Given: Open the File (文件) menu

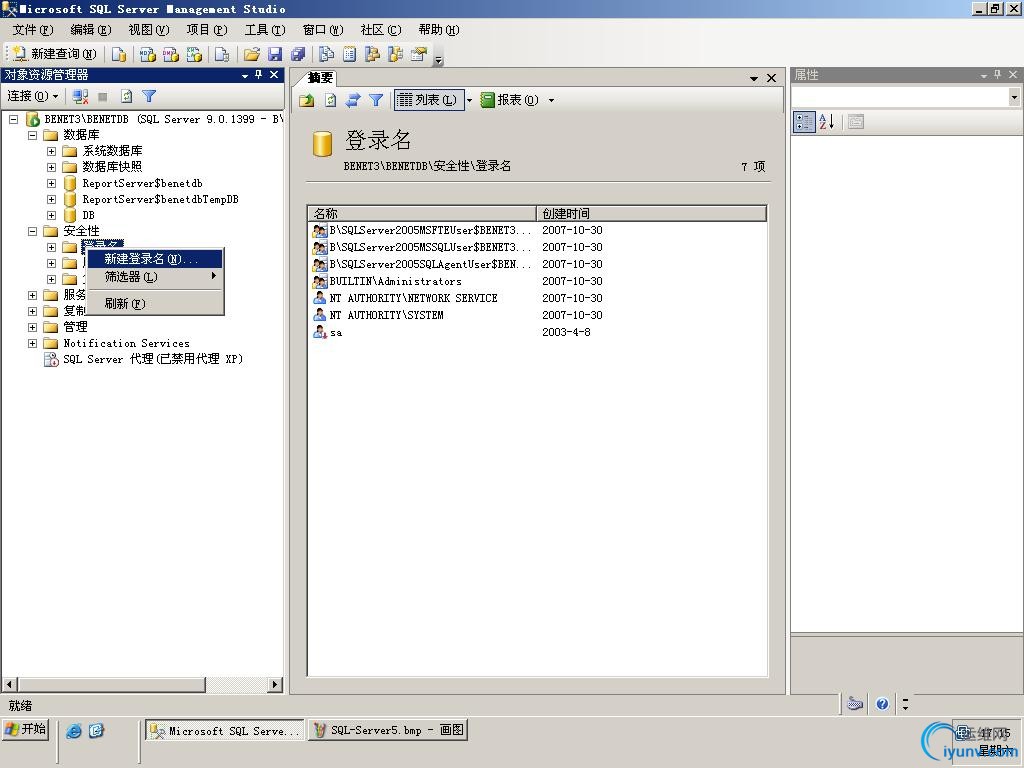Looking at the screenshot, I should pyautogui.click(x=33, y=30).
